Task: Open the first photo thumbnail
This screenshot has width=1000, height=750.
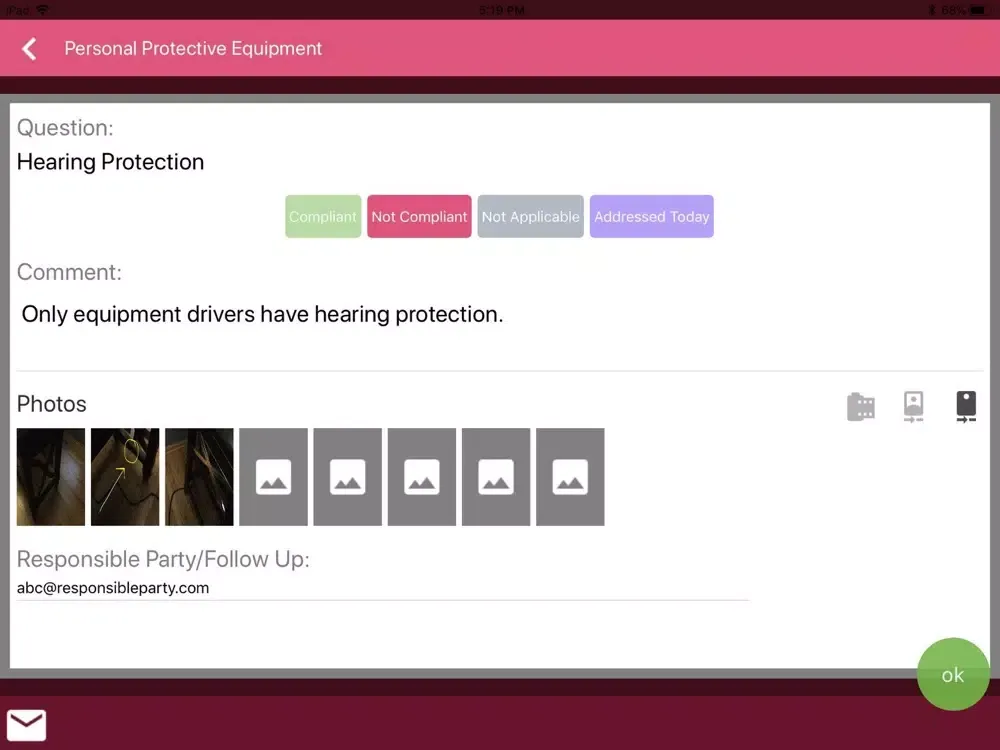Action: (x=51, y=477)
